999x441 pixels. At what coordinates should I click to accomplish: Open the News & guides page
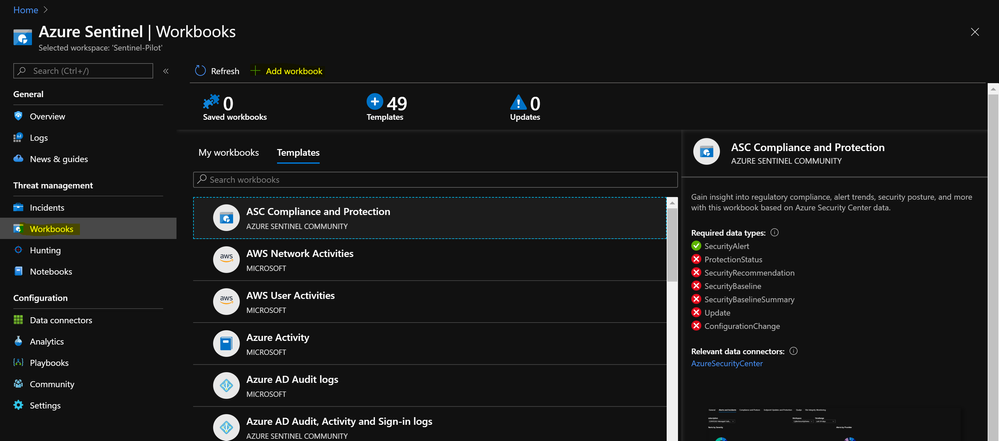click(59, 159)
